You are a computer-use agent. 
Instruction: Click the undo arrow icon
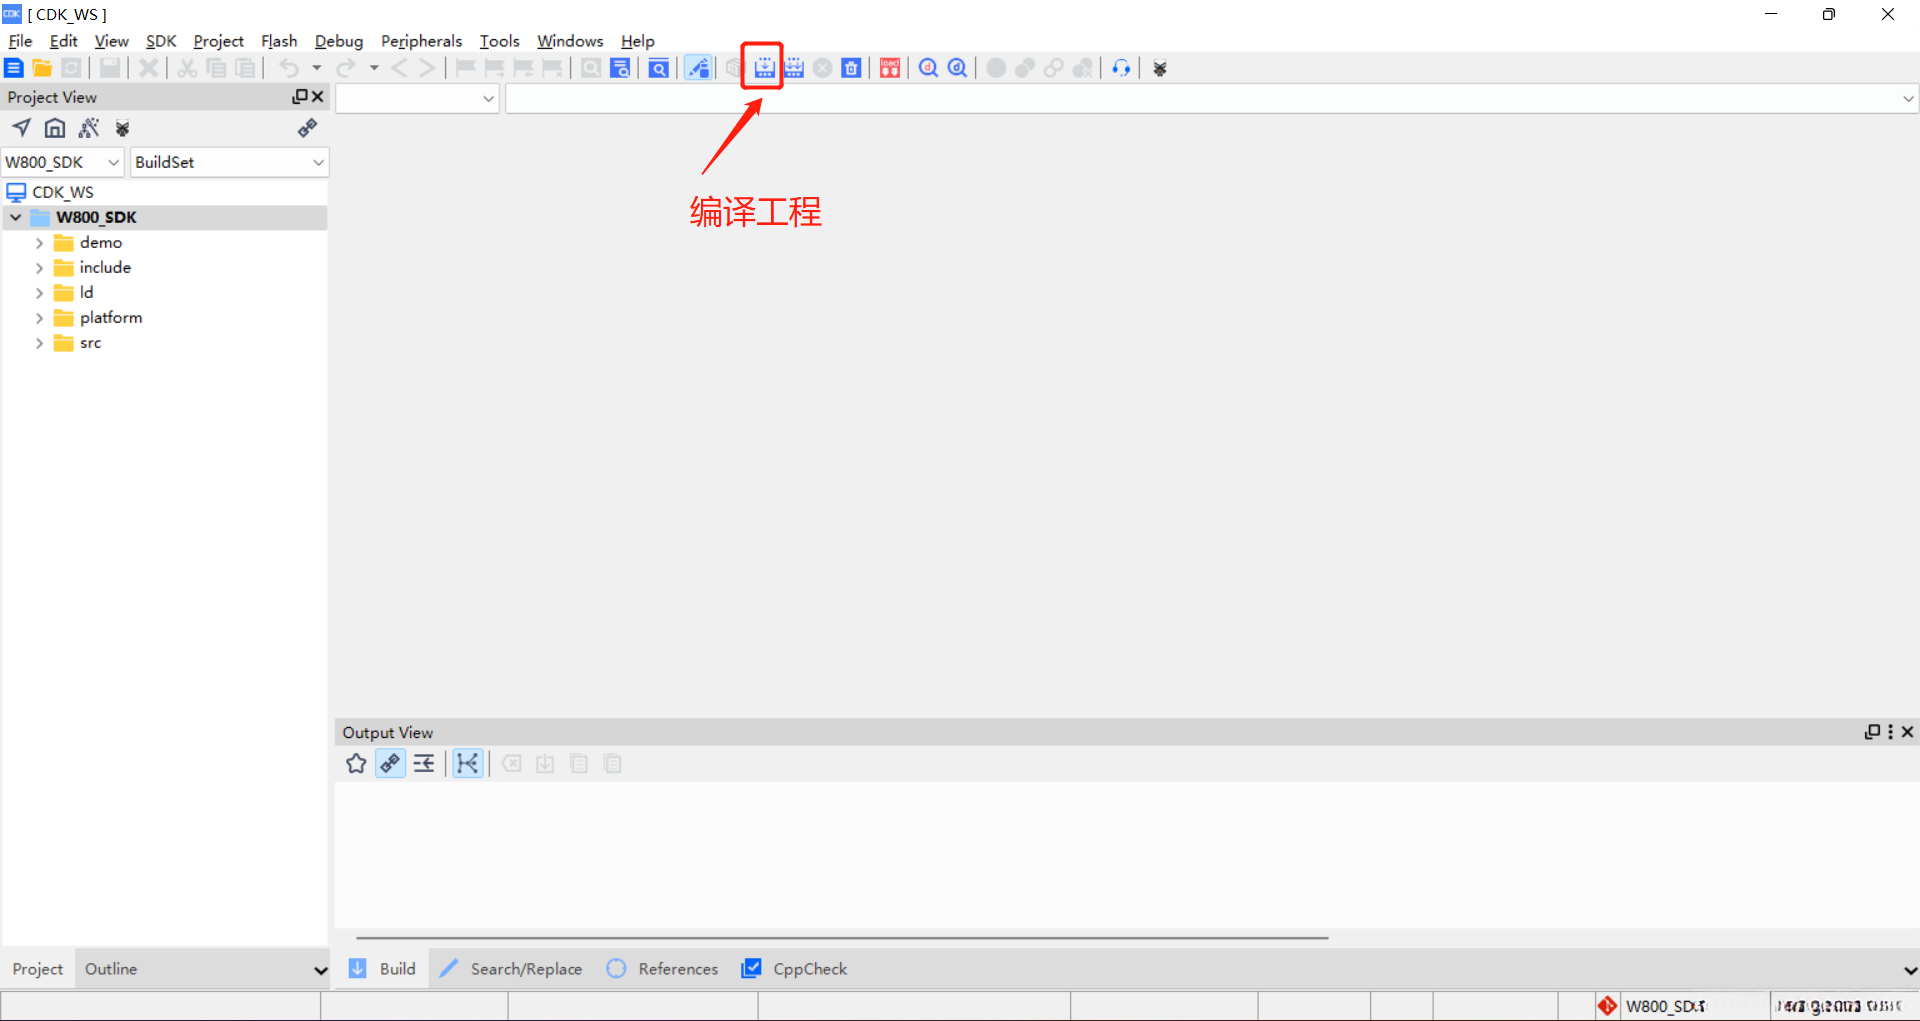pos(289,68)
